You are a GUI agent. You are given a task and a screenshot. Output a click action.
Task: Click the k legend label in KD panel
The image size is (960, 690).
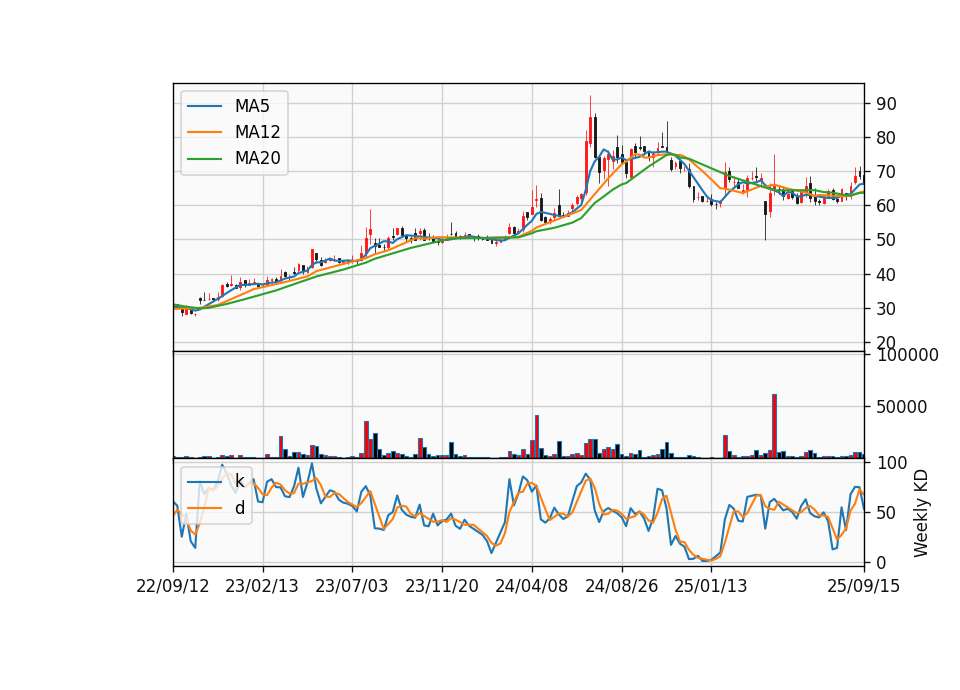(x=239, y=481)
